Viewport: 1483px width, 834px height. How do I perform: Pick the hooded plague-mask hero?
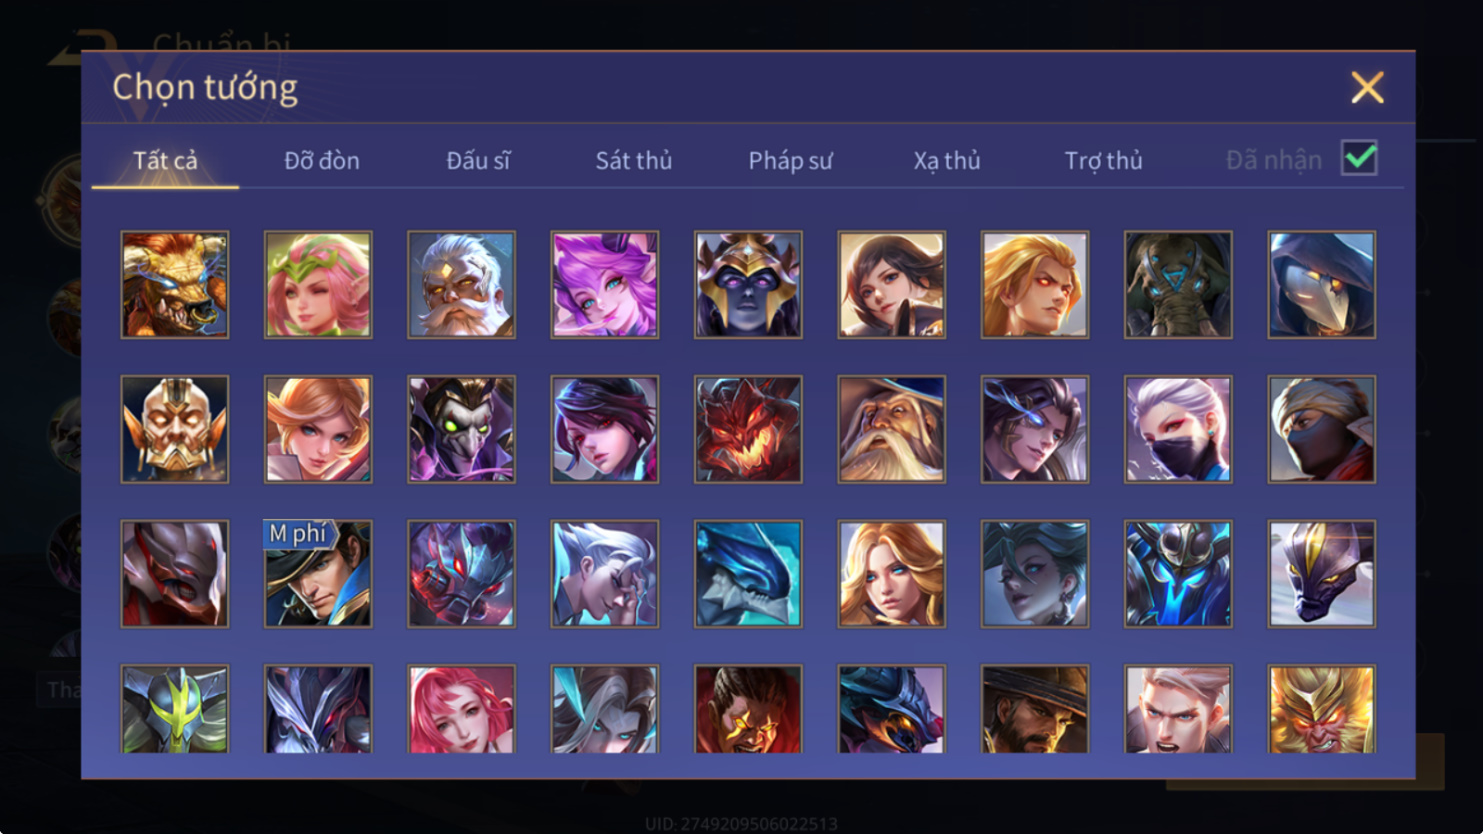coord(1321,285)
